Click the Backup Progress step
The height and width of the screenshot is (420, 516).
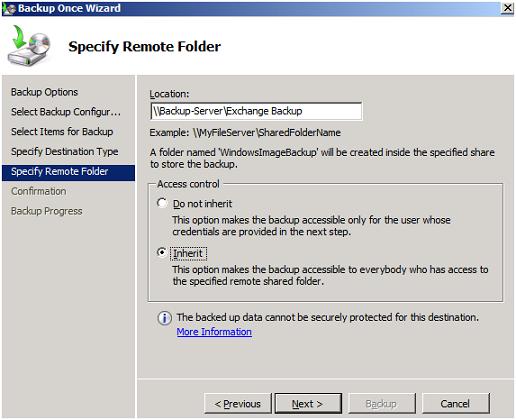[x=47, y=211]
